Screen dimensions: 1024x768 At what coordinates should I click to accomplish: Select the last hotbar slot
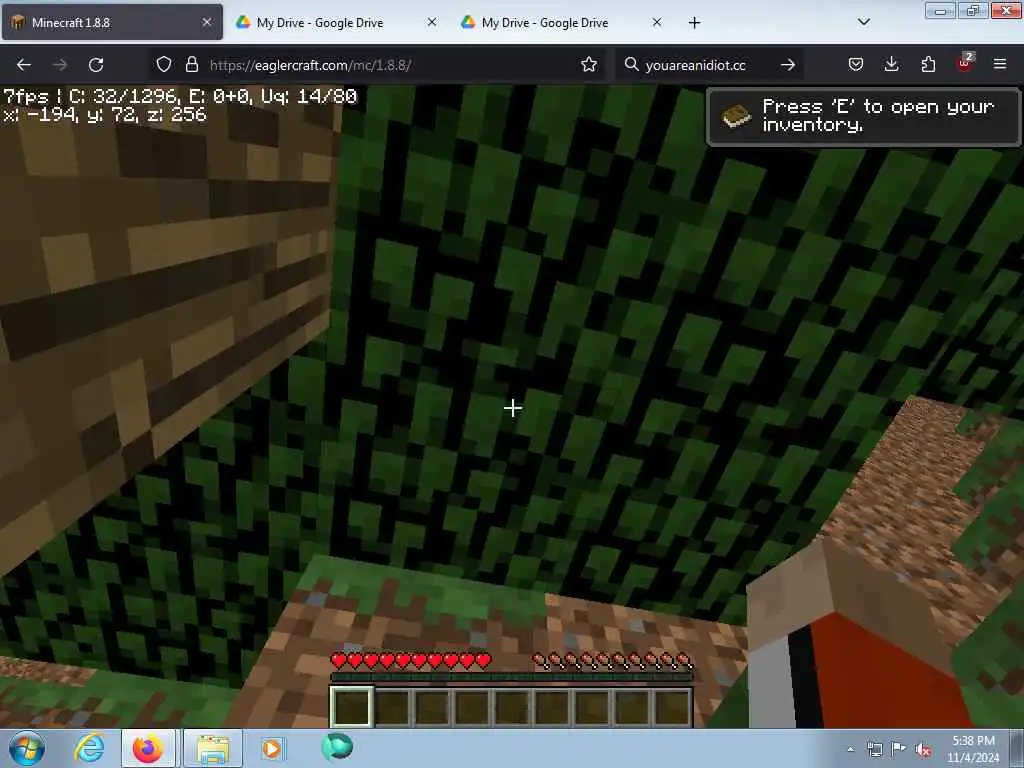pyautogui.click(x=671, y=706)
